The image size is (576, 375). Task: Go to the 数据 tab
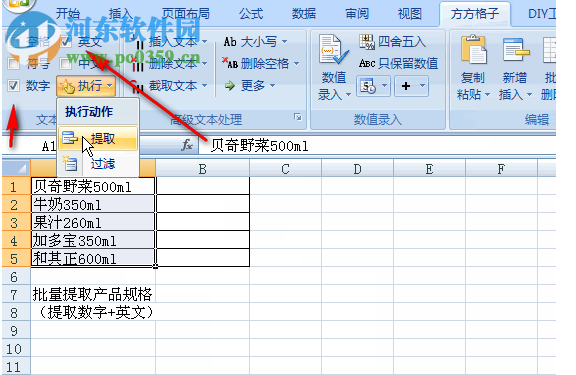tap(304, 14)
